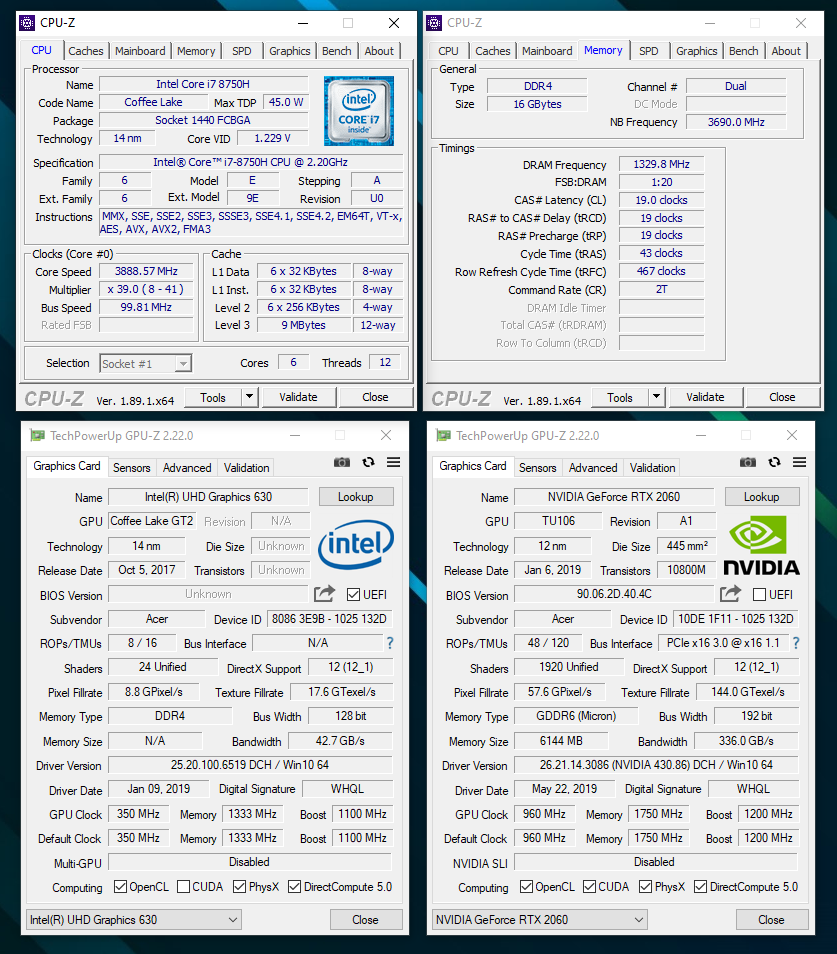This screenshot has height=954, width=837.
Task: Click Device ID 10DE 1F11 - 1025 132D
Action: (x=735, y=619)
